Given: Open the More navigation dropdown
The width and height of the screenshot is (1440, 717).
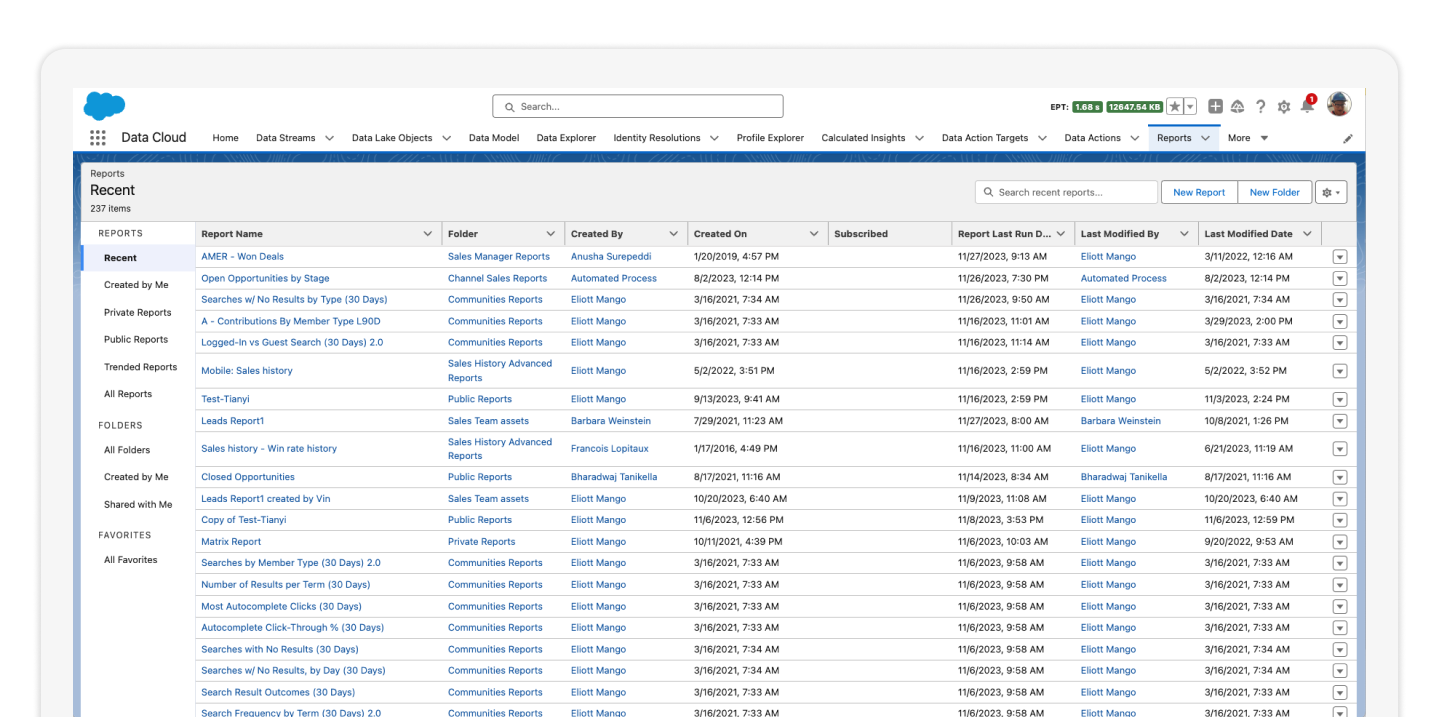Looking at the screenshot, I should [x=1248, y=138].
